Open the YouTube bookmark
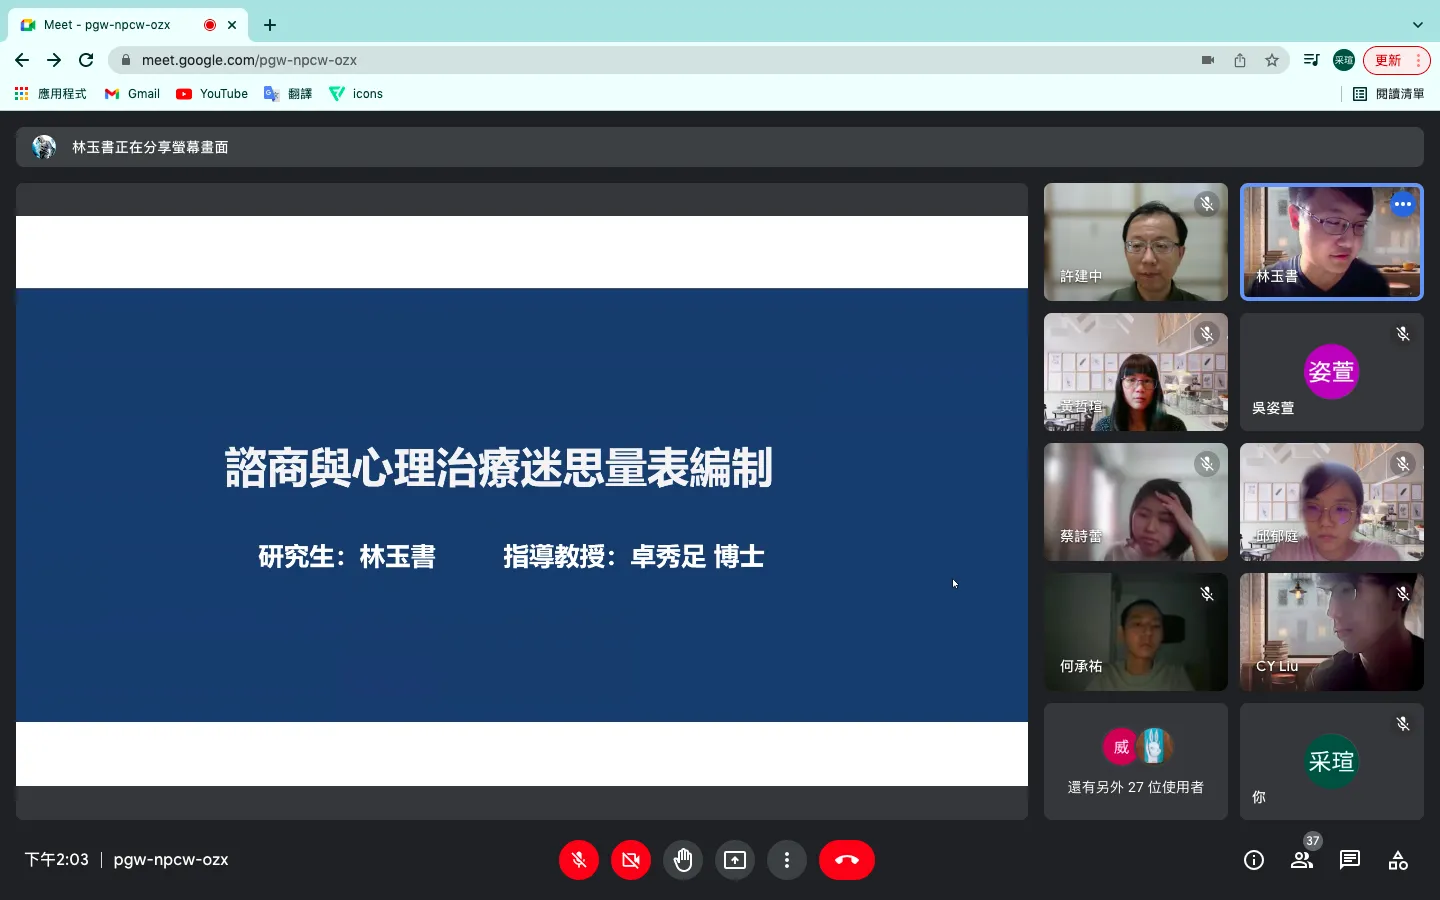Screen dimensions: 1440x900 click(212, 94)
